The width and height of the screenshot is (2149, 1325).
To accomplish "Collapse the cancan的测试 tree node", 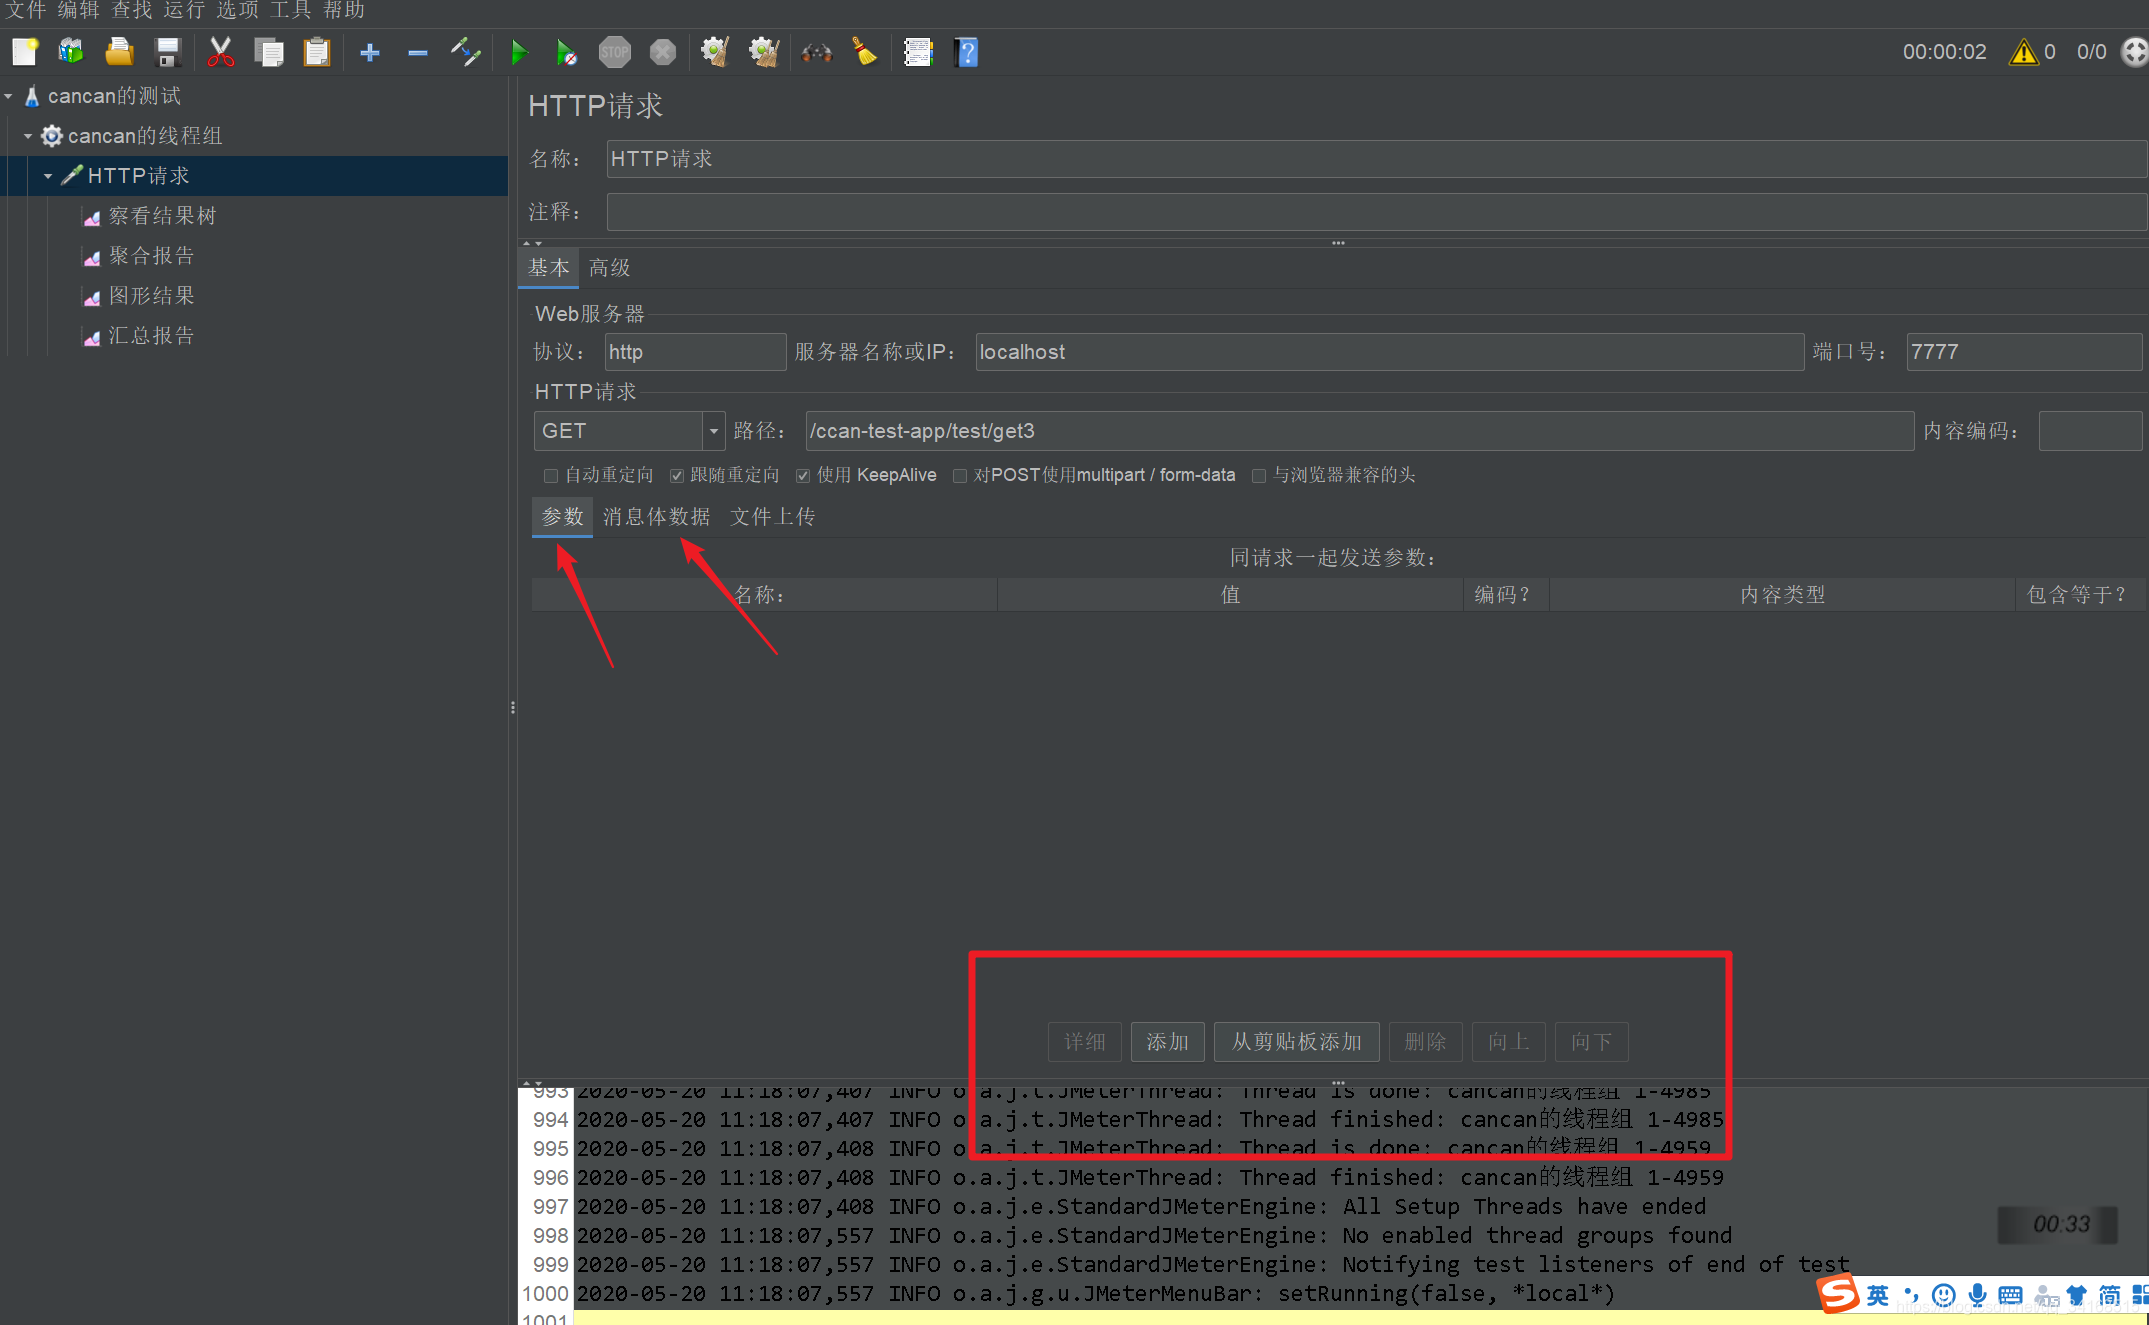I will 8,96.
